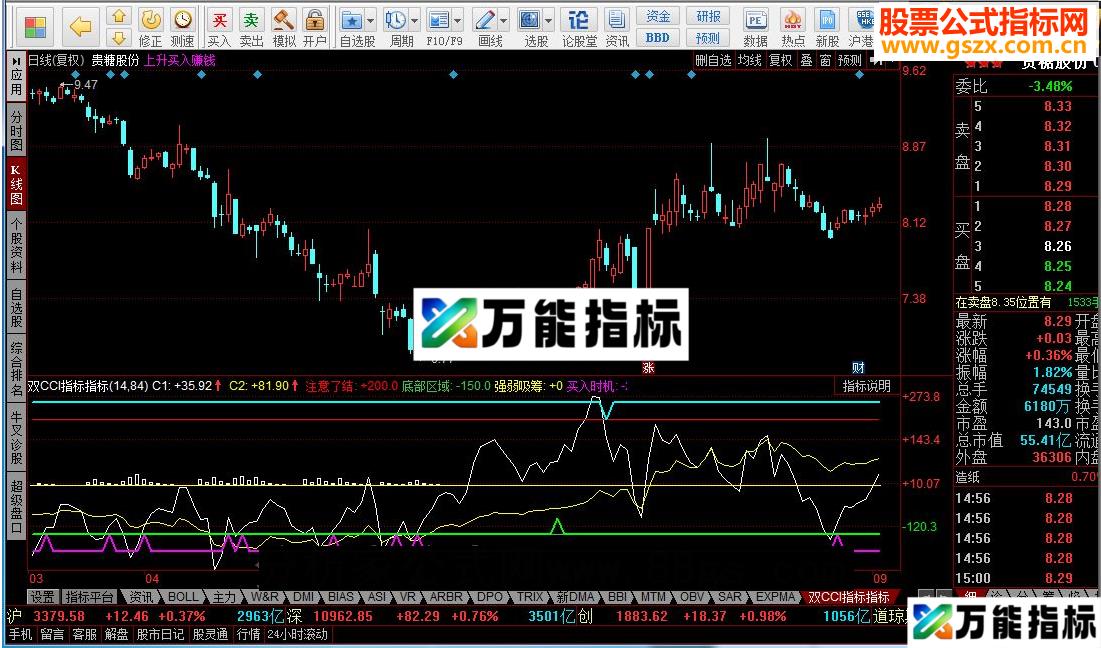Click the BBD funds flow icon

(x=657, y=37)
